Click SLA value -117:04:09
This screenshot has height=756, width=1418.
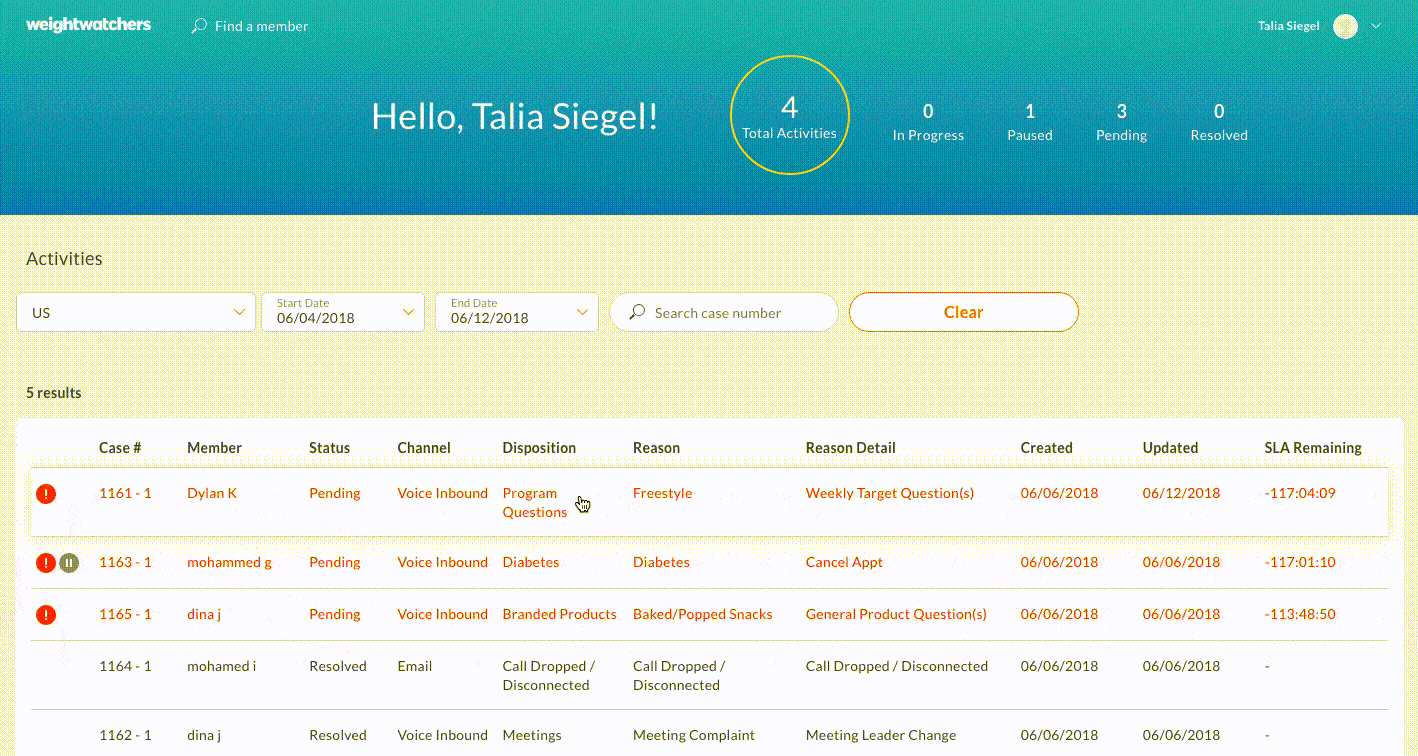1300,493
